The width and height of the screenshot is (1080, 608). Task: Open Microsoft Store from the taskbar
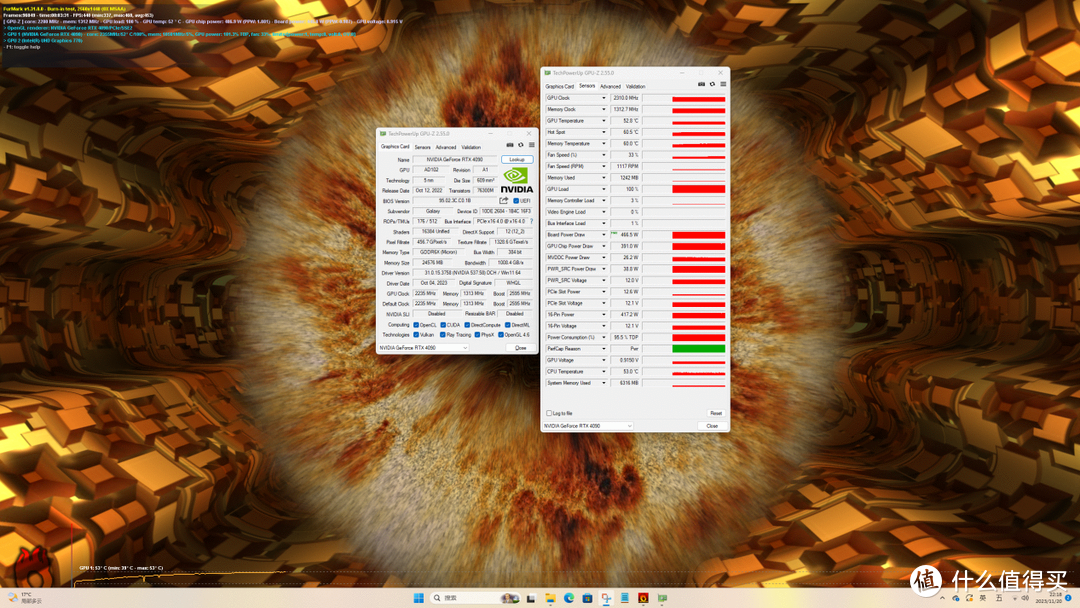pos(587,598)
